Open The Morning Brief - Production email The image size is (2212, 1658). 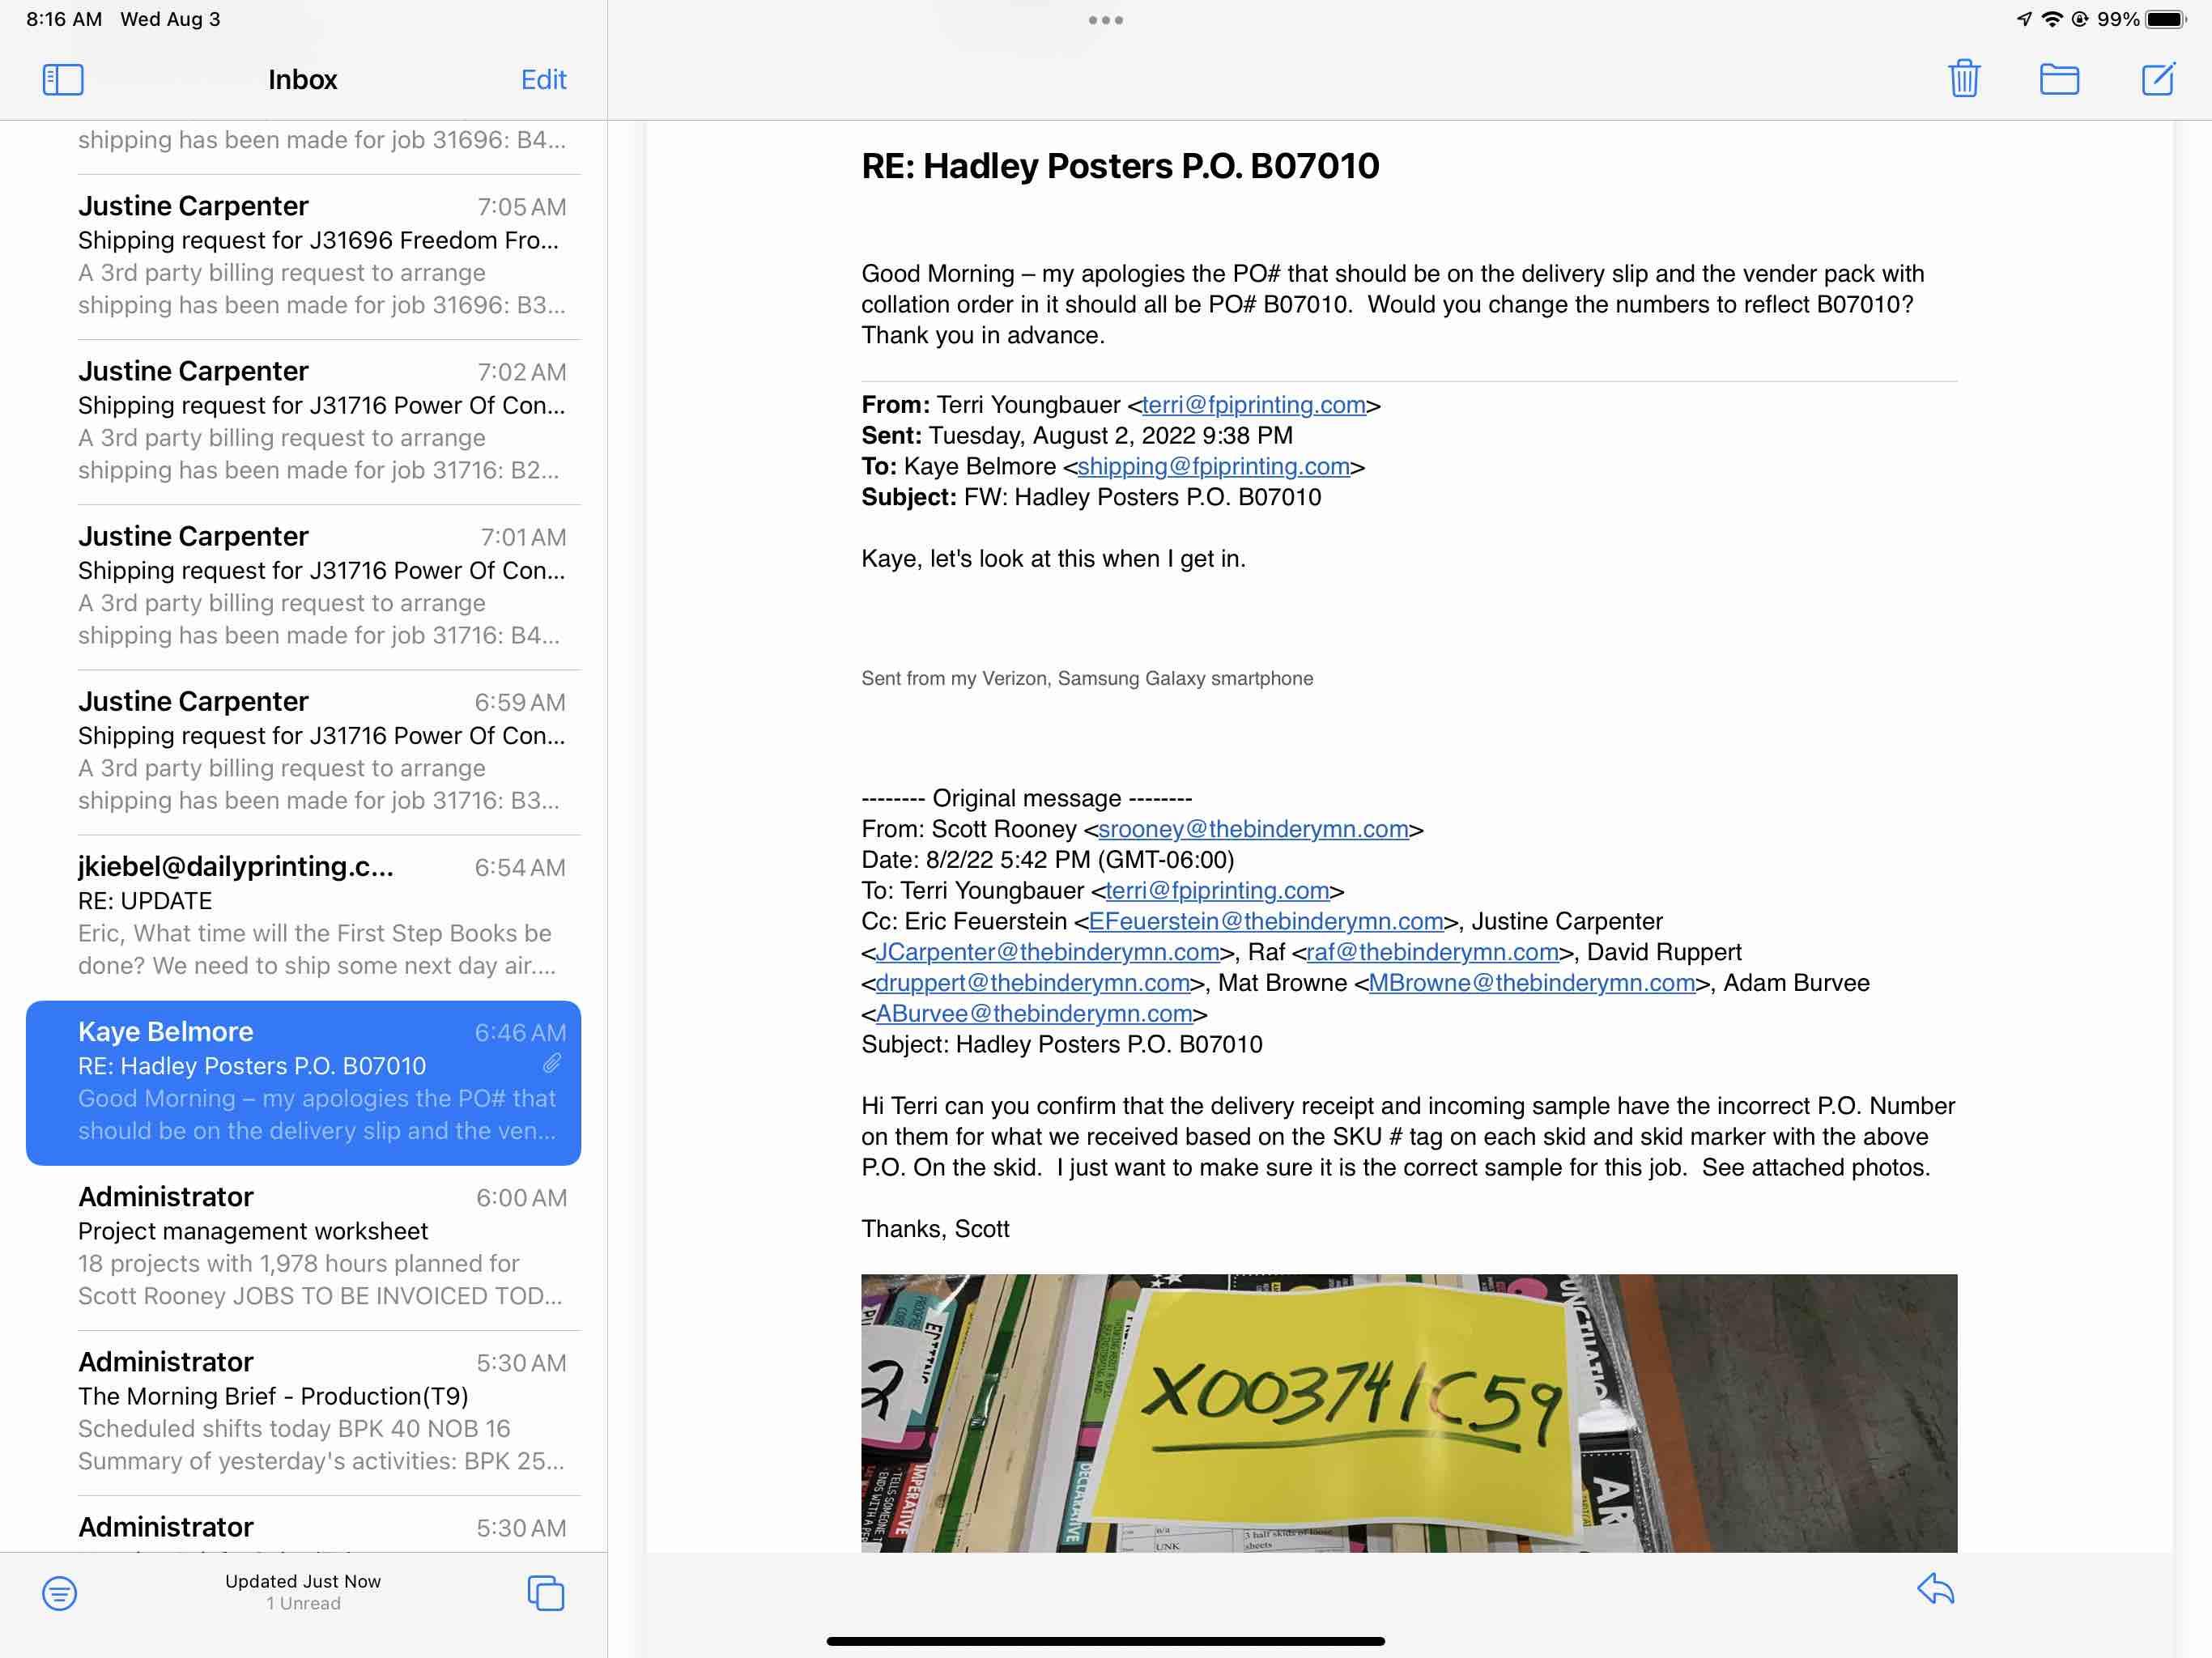point(320,1410)
